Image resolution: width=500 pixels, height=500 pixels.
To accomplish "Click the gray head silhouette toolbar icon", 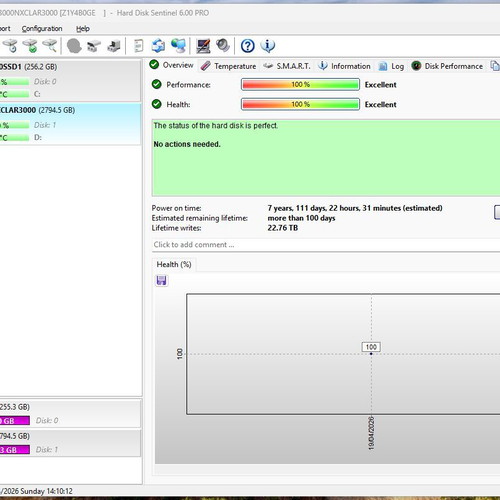I will pyautogui.click(x=74, y=46).
